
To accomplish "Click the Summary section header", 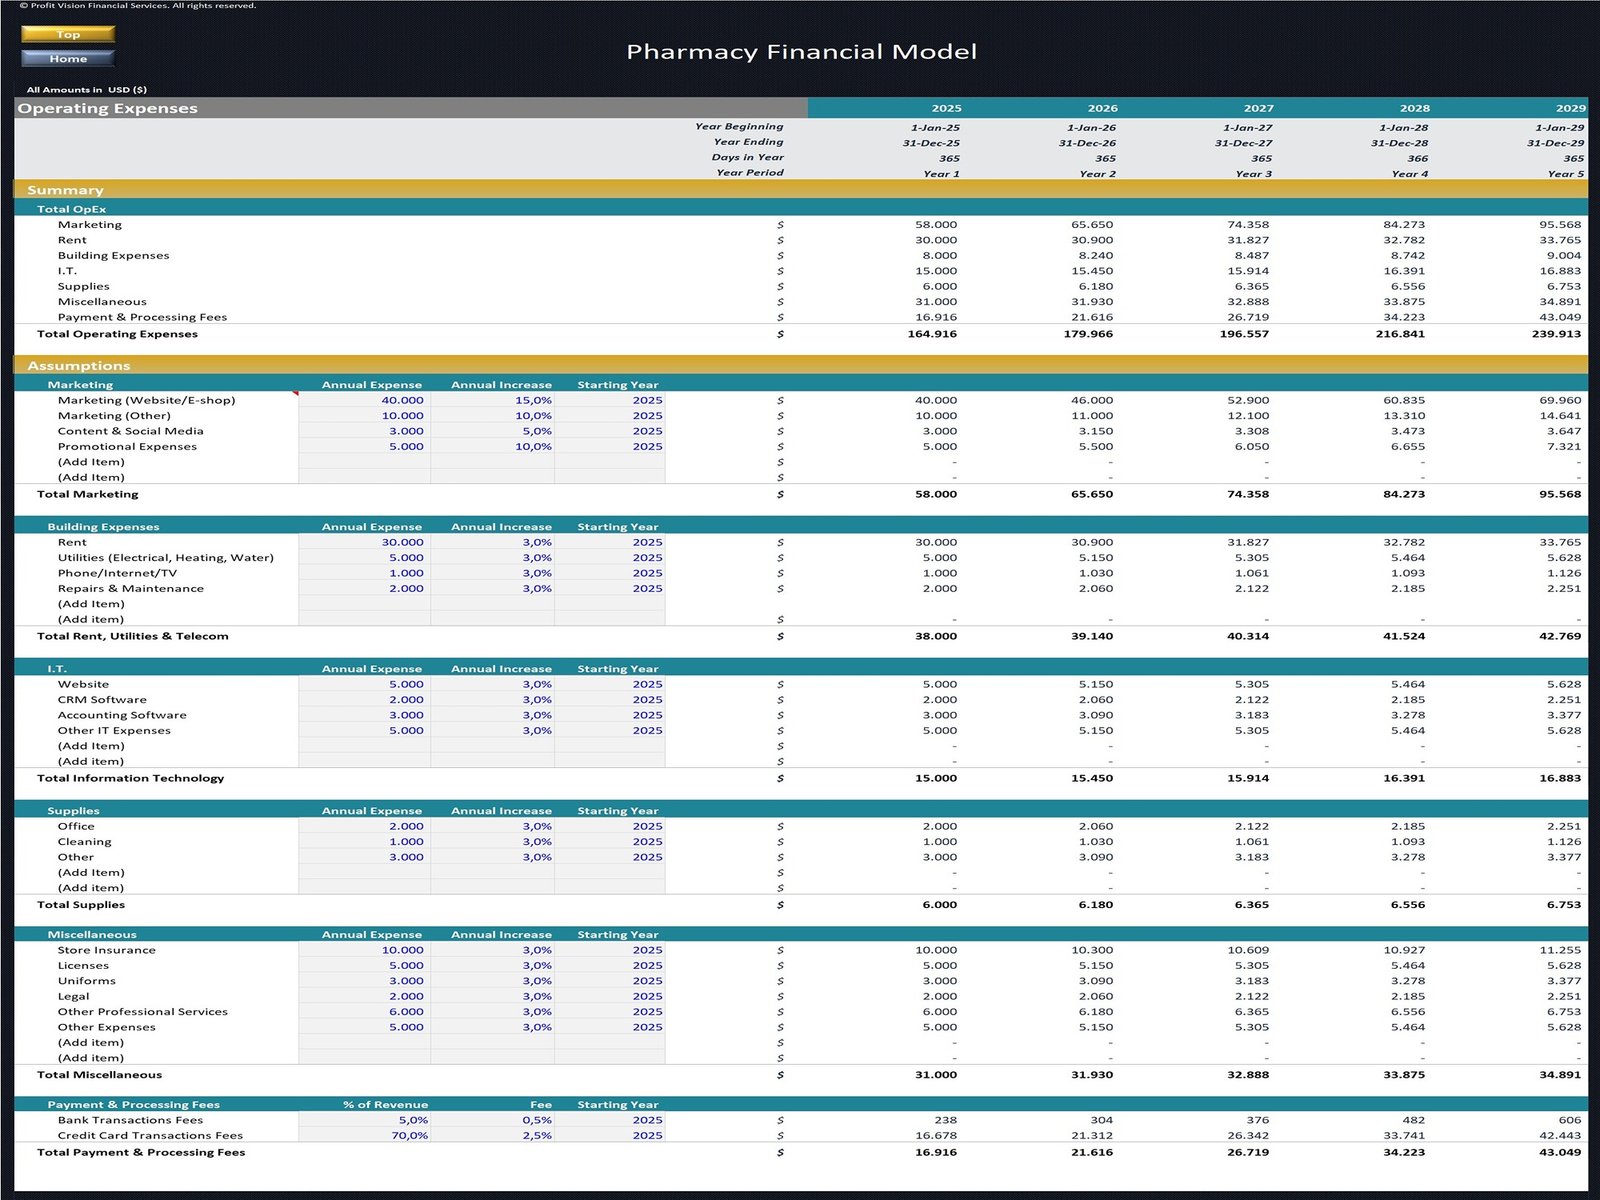I will 65,190.
